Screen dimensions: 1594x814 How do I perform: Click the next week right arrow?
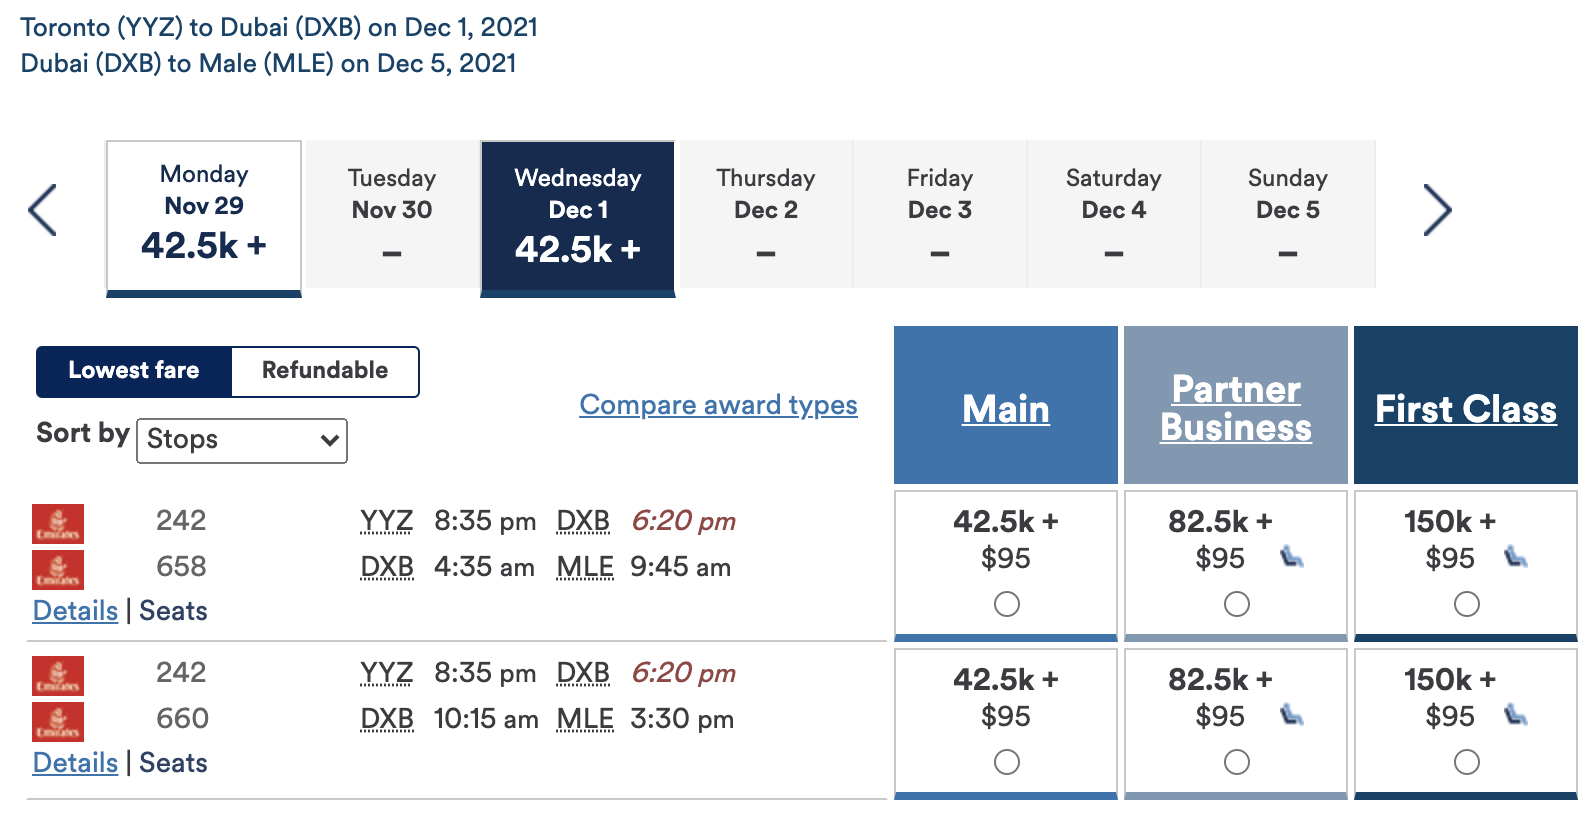coord(1437,210)
